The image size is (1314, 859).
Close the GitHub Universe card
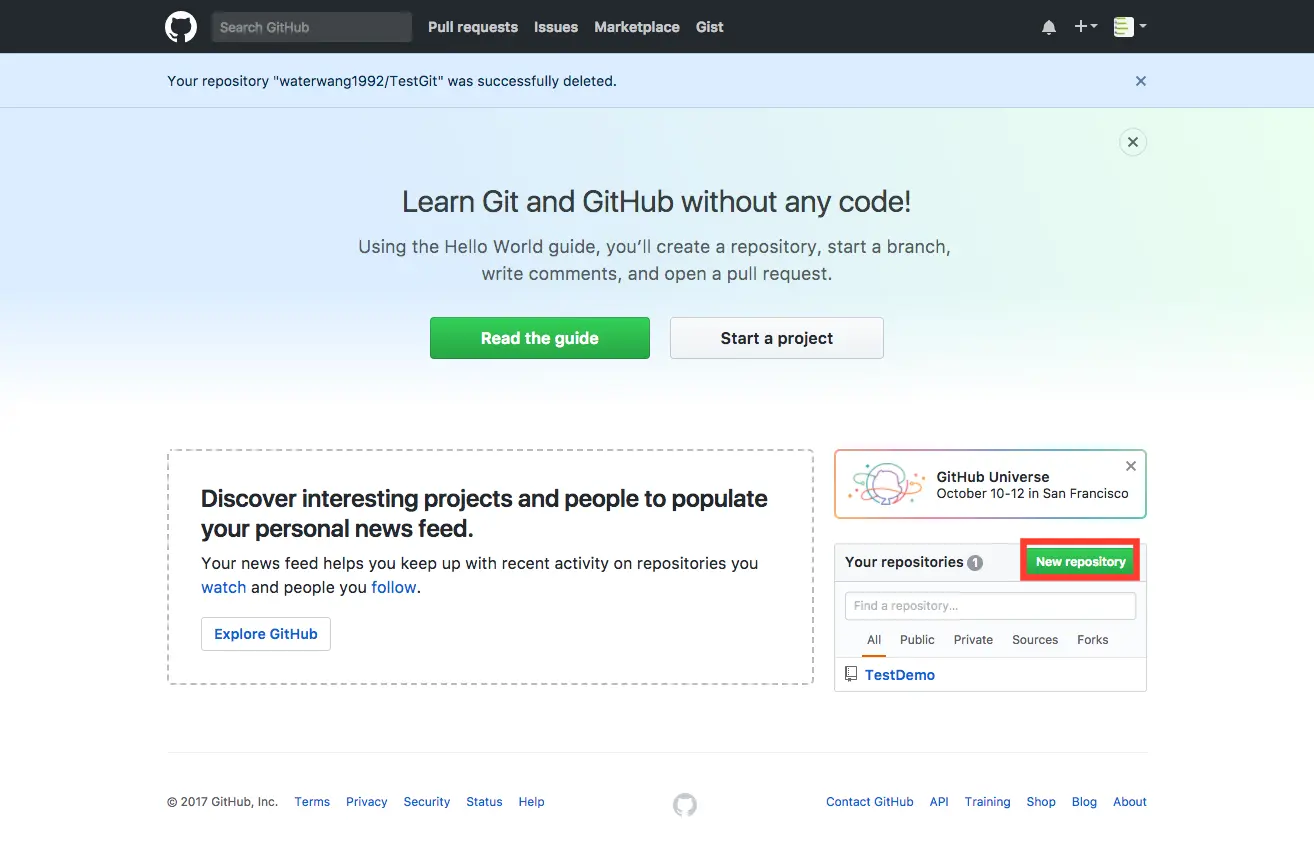(1131, 466)
